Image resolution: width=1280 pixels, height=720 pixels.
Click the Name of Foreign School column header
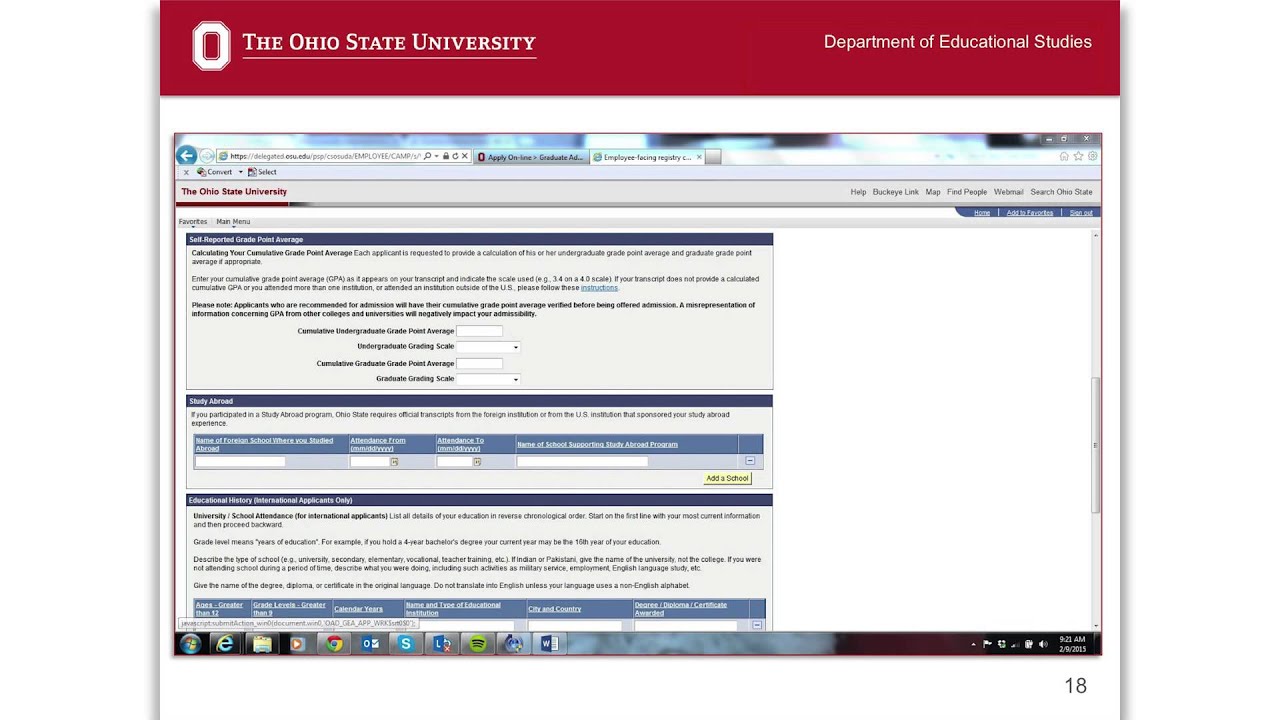click(264, 444)
